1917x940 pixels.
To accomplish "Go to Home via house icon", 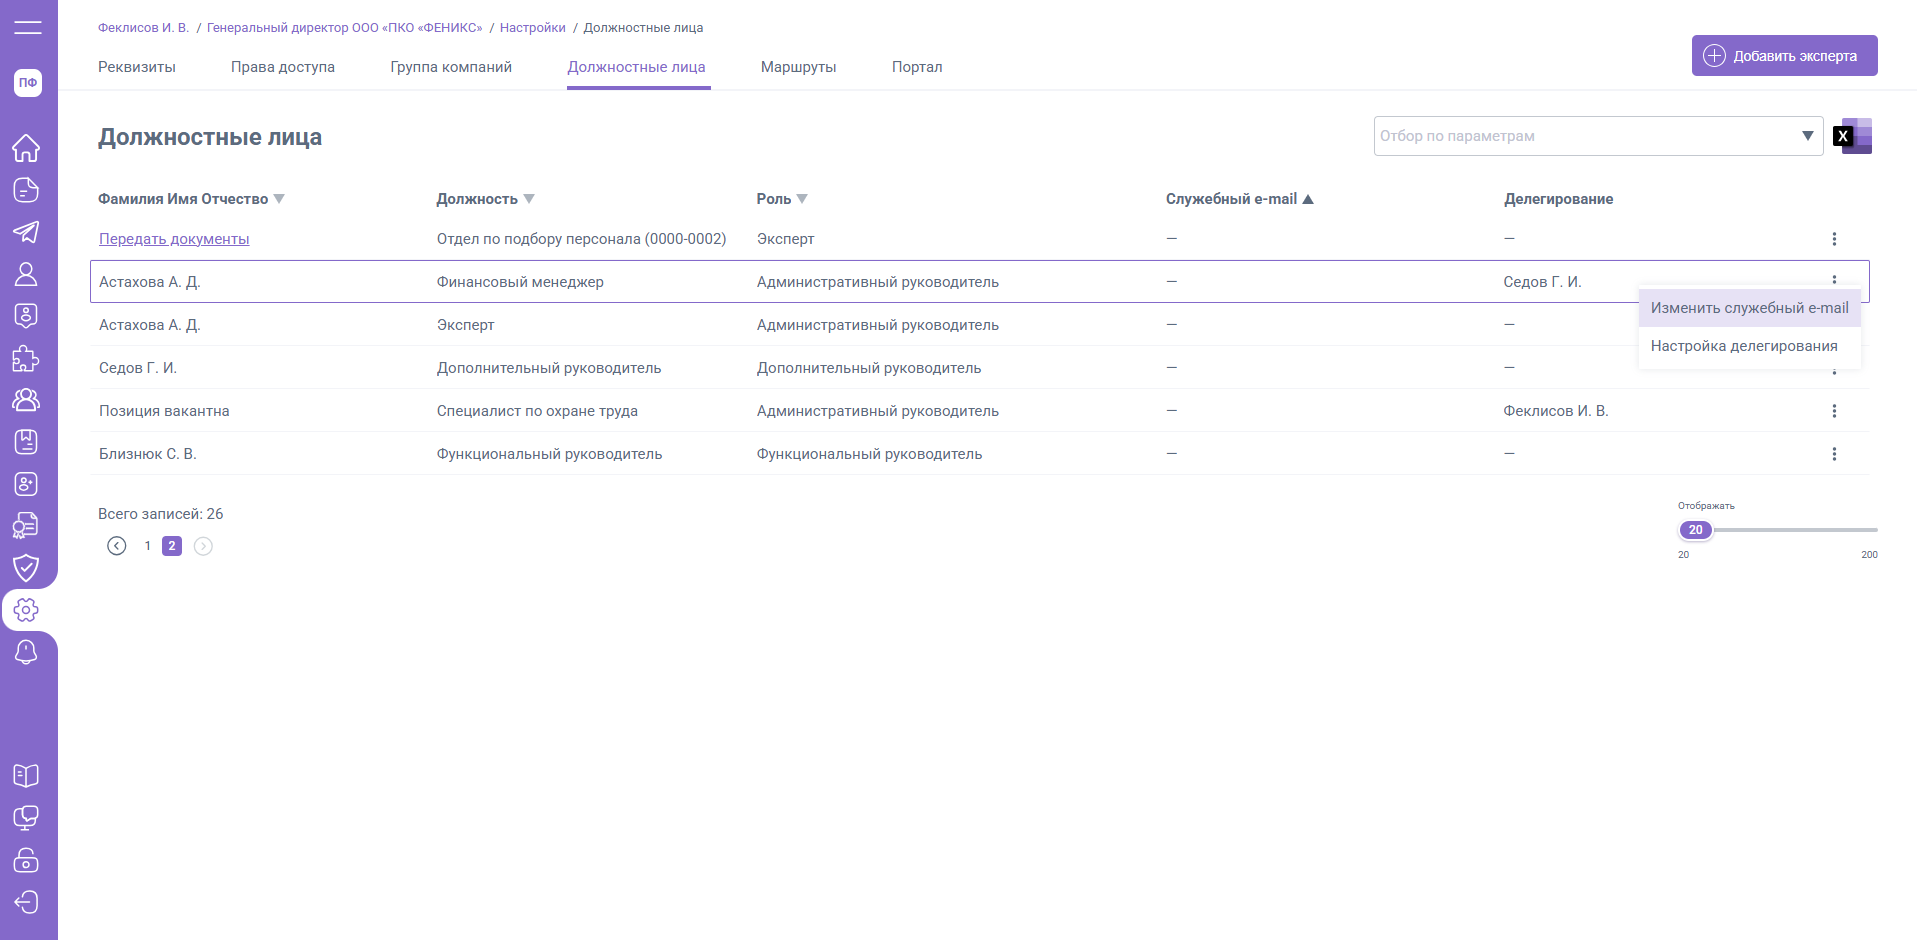I will pyautogui.click(x=26, y=148).
